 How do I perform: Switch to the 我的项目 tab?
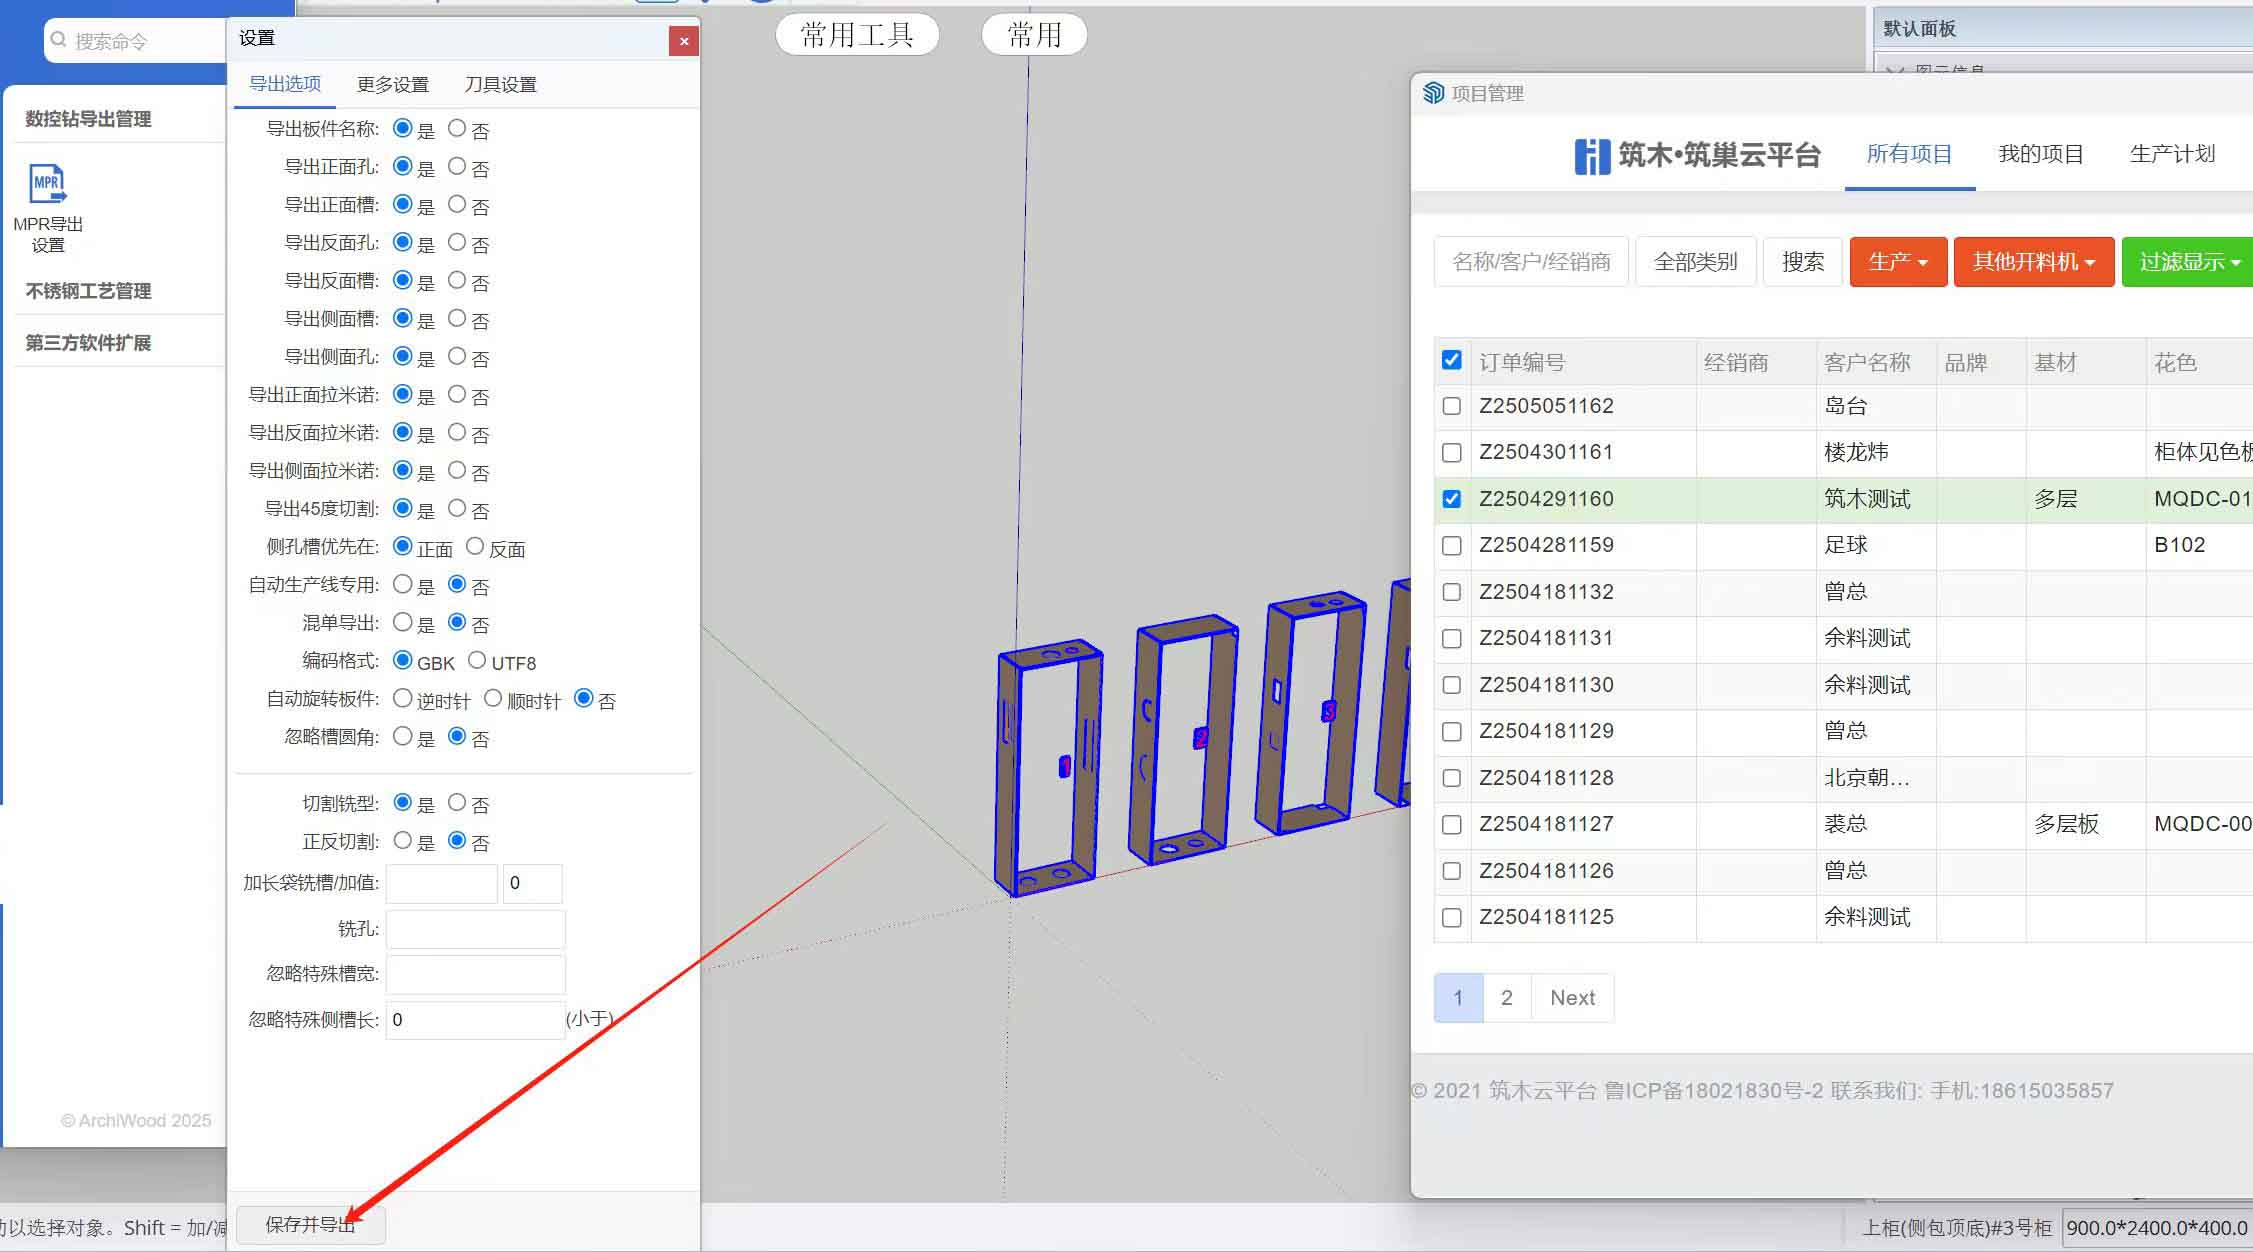[2040, 154]
